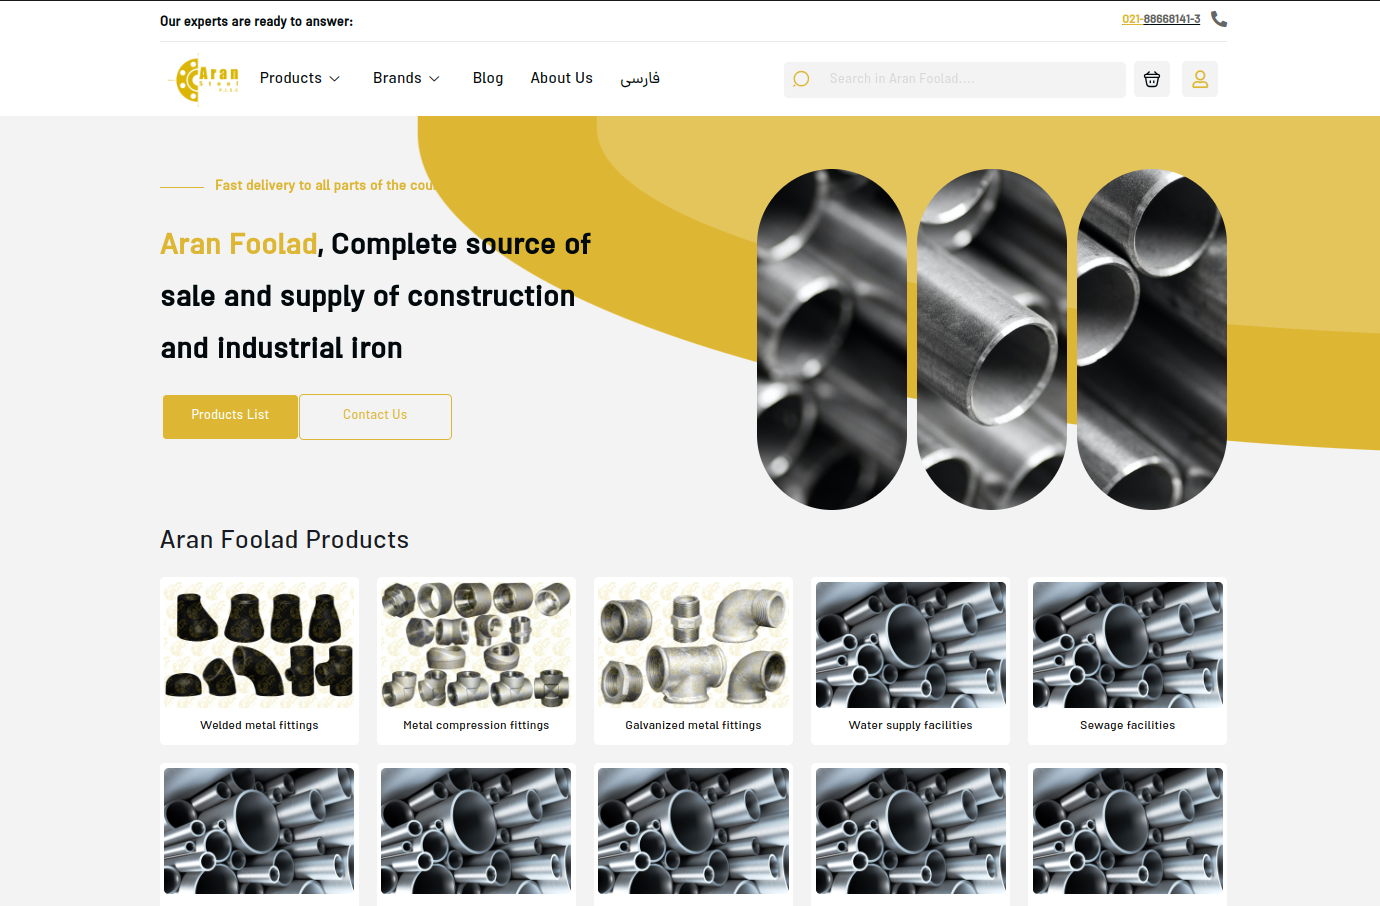The width and height of the screenshot is (1380, 906).
Task: Click the Products List button
Action: coord(230,416)
